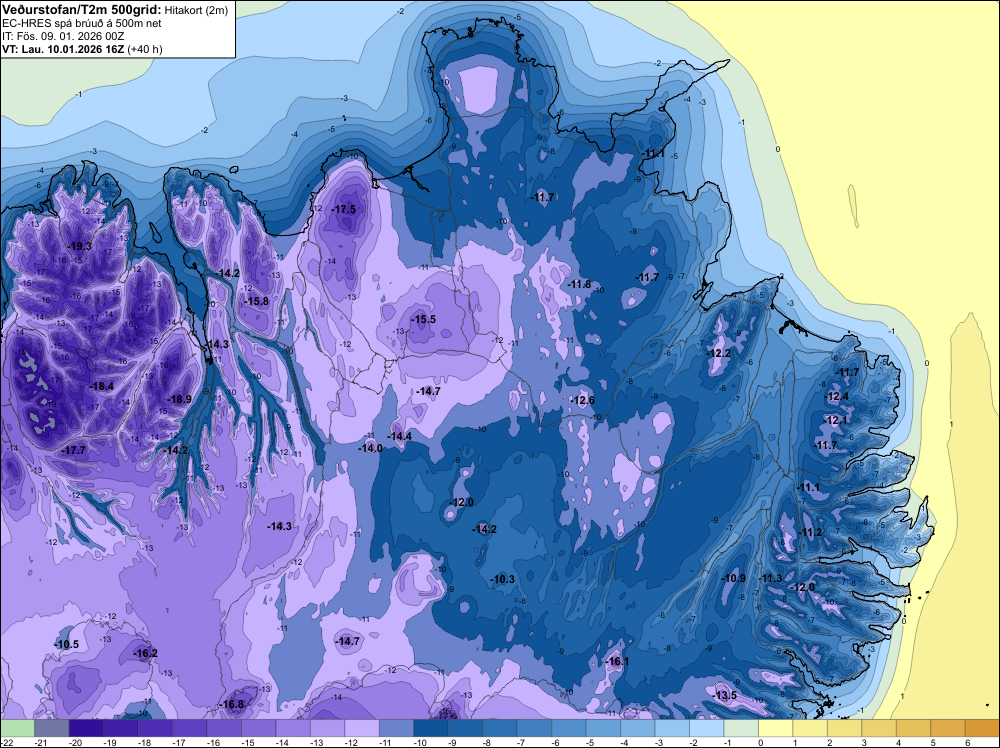
Task: Click the -14.0 temperature value
Action: click(x=370, y=448)
